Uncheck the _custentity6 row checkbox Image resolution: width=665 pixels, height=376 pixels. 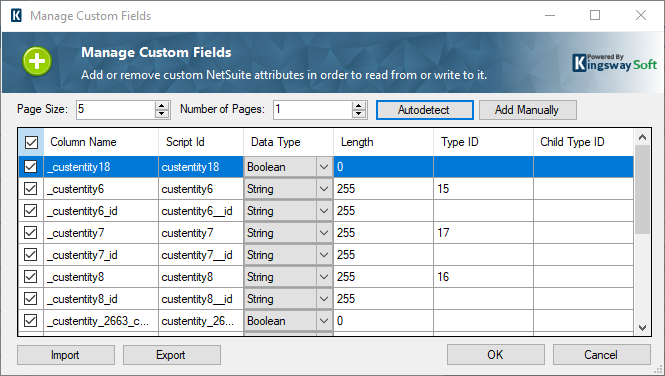coord(31,189)
